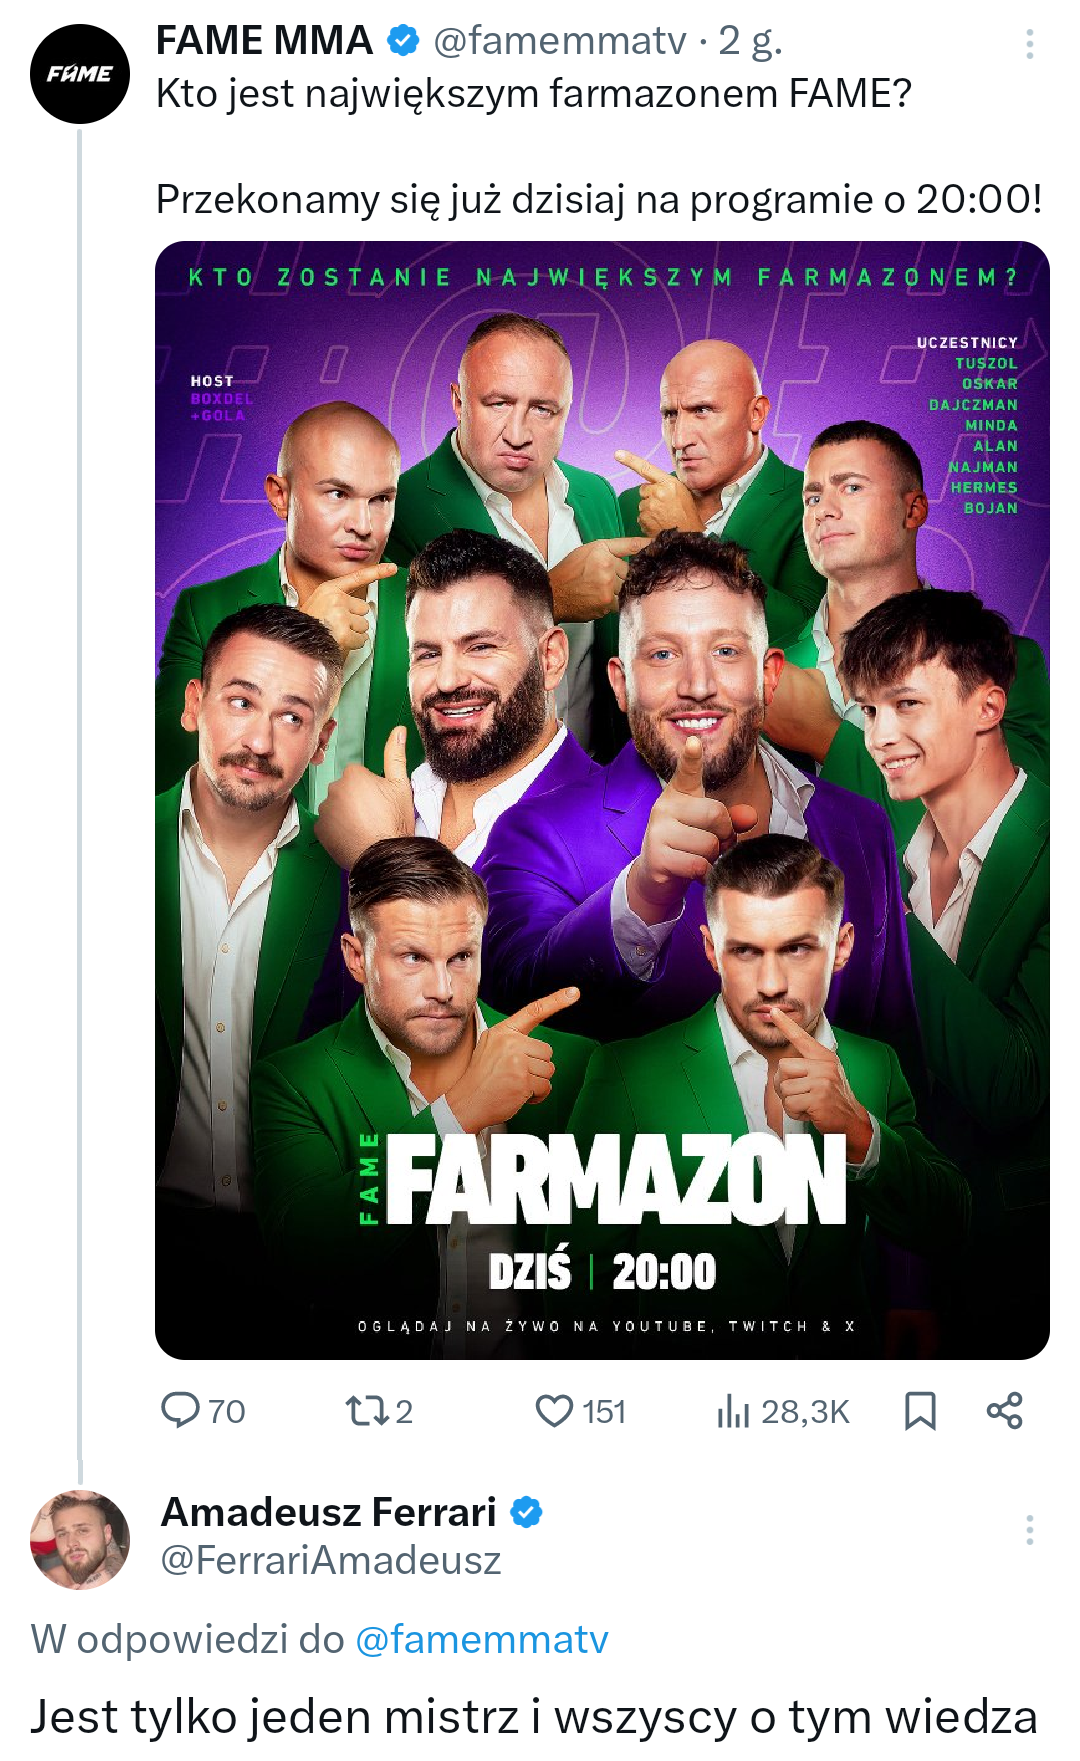Open the tweet's 2 g. timestamp
Viewport: 1080px width, 1761px height.
coord(750,41)
